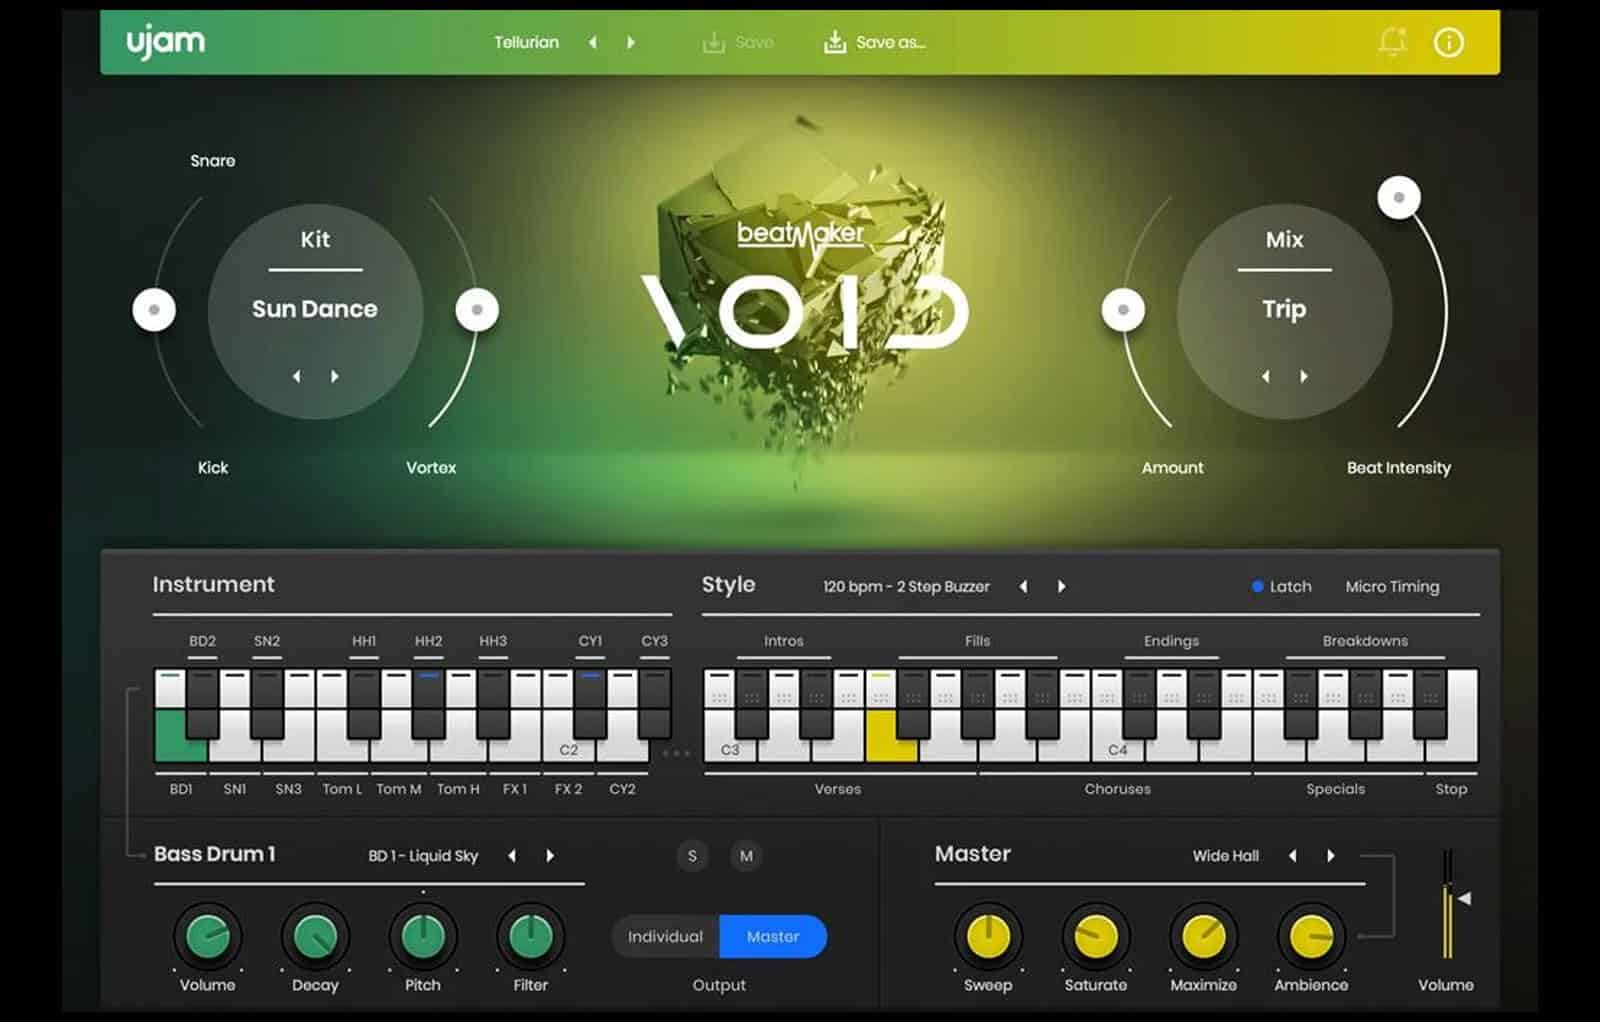Click the Pitch knob
The image size is (1600, 1022).
coord(423,937)
